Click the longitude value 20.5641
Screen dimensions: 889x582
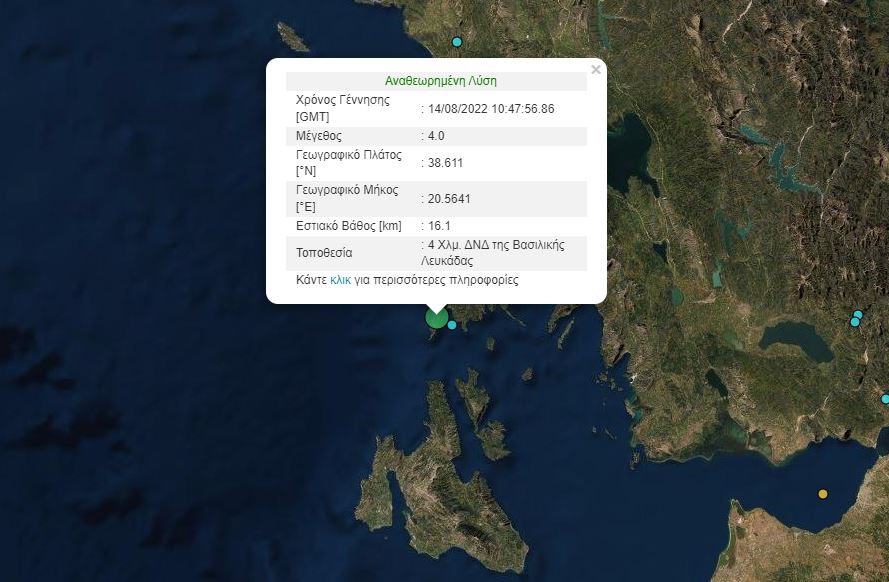pyautogui.click(x=448, y=199)
